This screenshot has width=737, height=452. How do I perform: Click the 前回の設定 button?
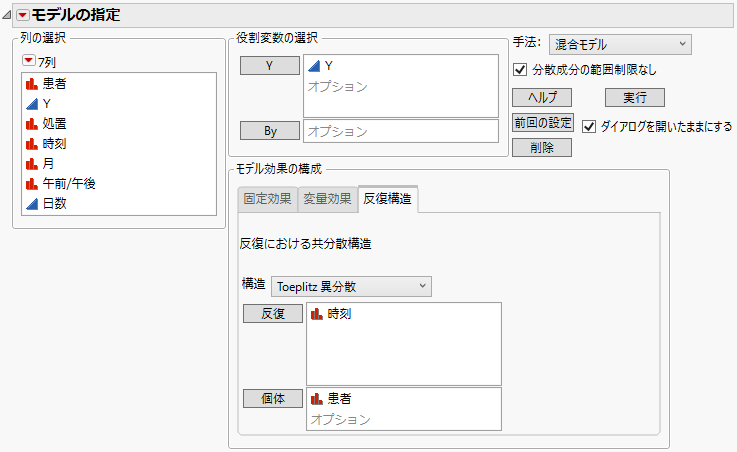pos(542,122)
